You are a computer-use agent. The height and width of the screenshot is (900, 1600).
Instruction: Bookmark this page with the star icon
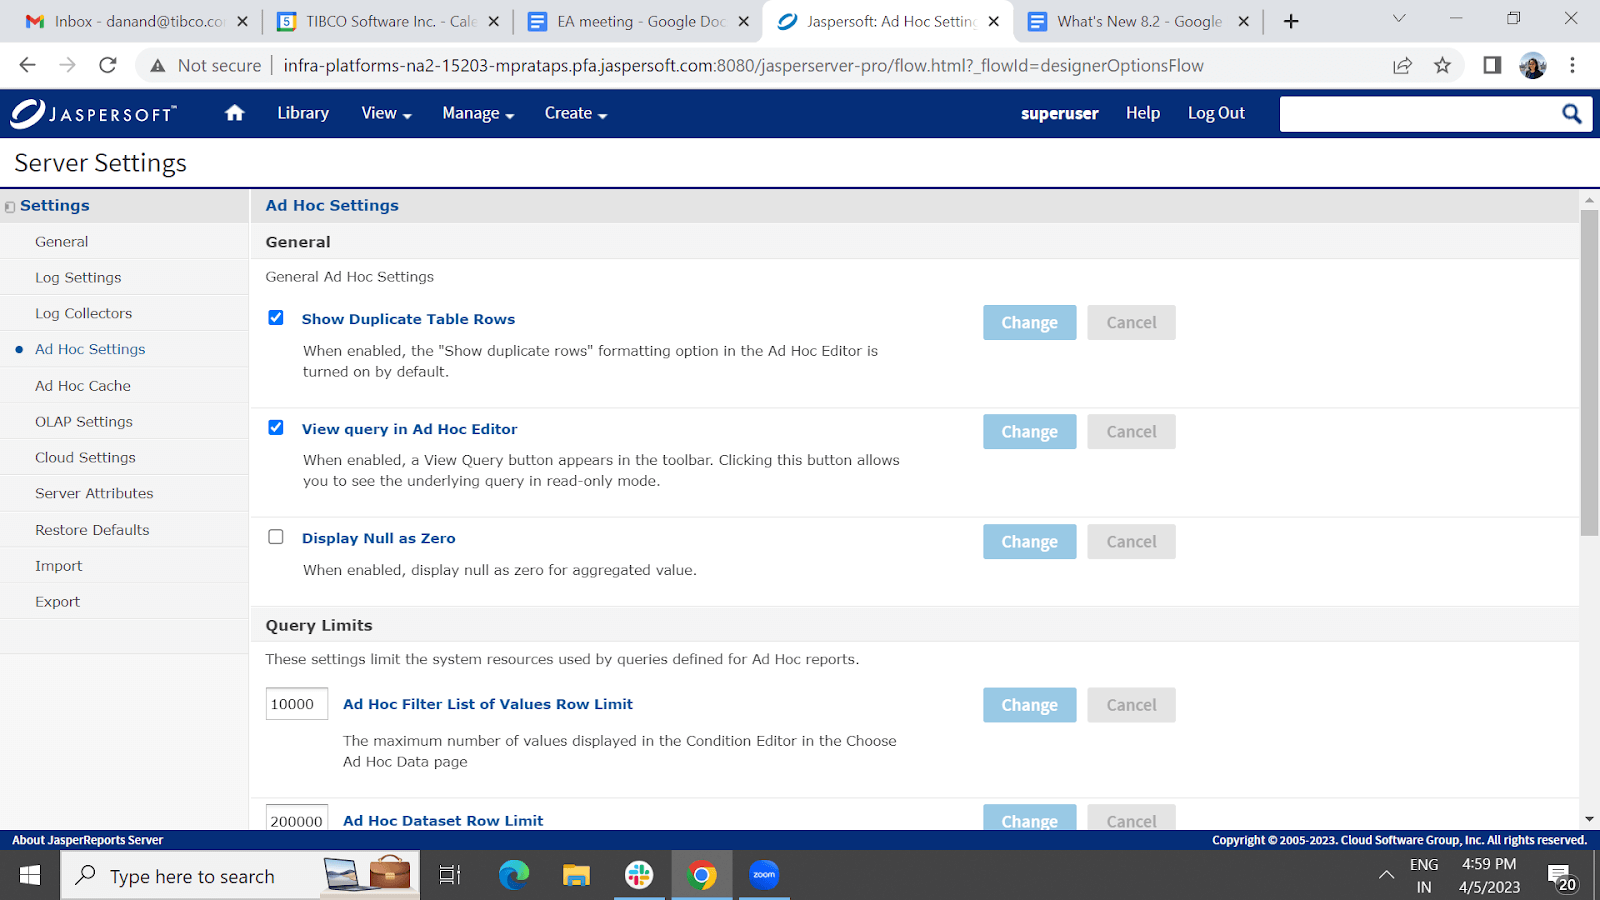point(1442,65)
